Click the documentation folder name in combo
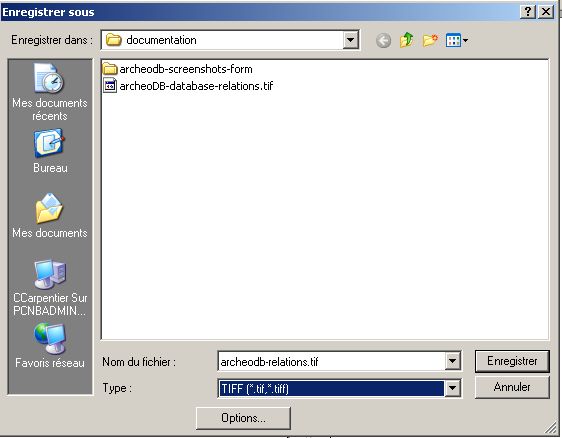This screenshot has width=562, height=438. coord(161,40)
